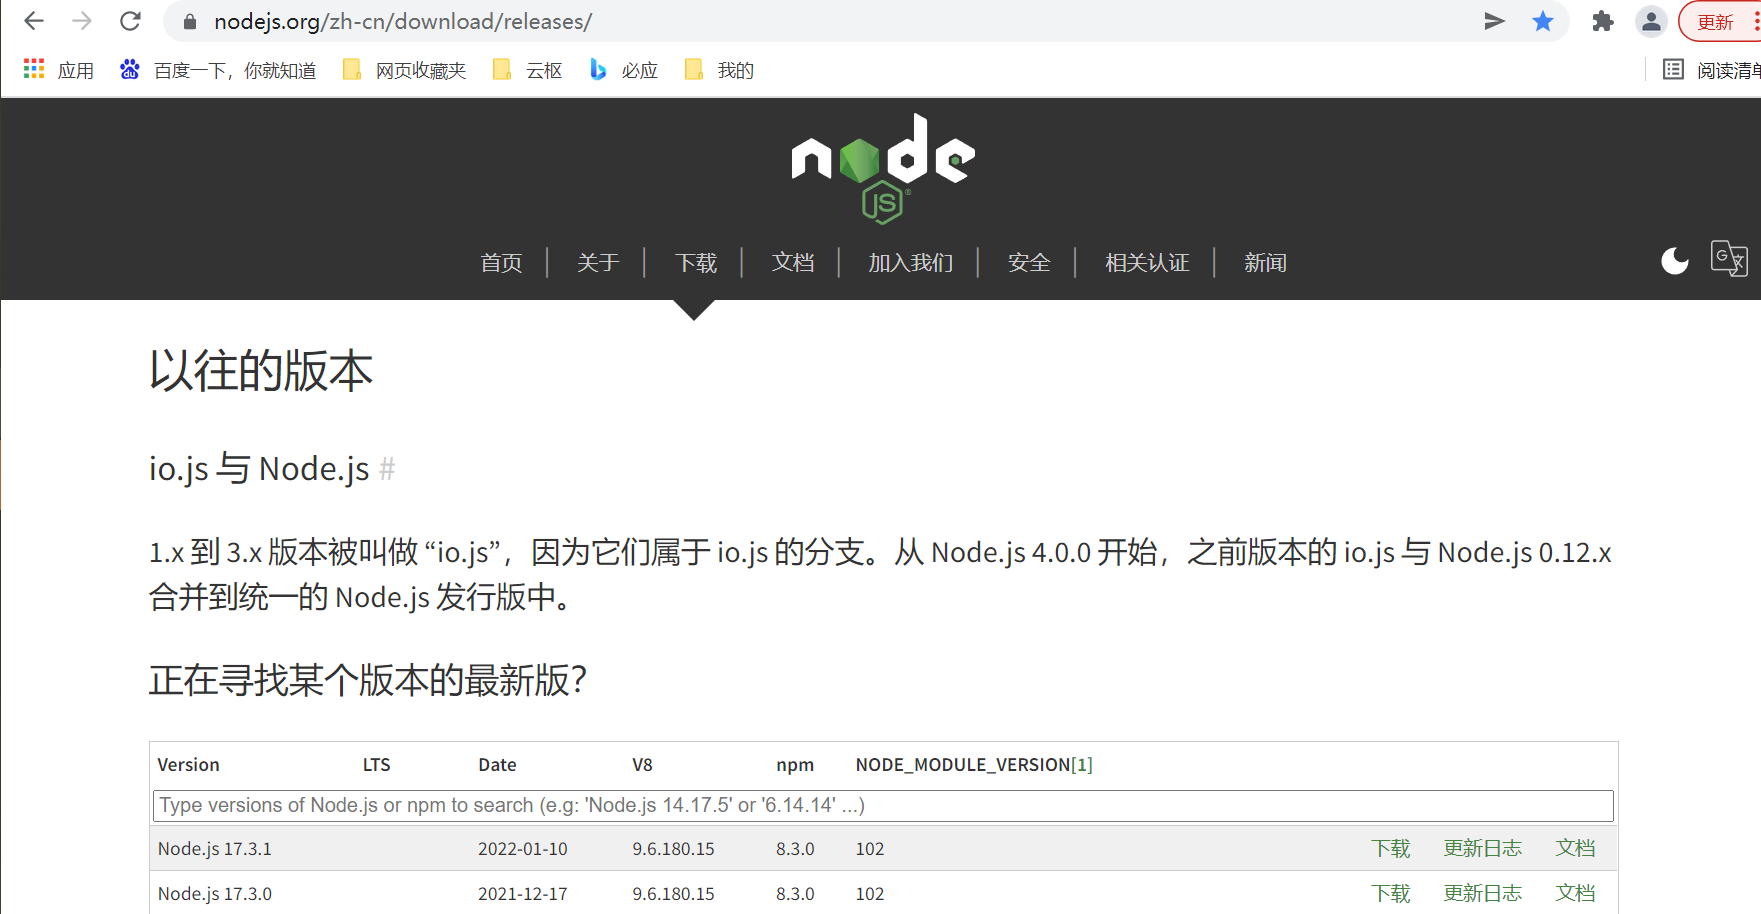Open the language translation icon beside the moon
The height and width of the screenshot is (914, 1761).
pos(1730,259)
